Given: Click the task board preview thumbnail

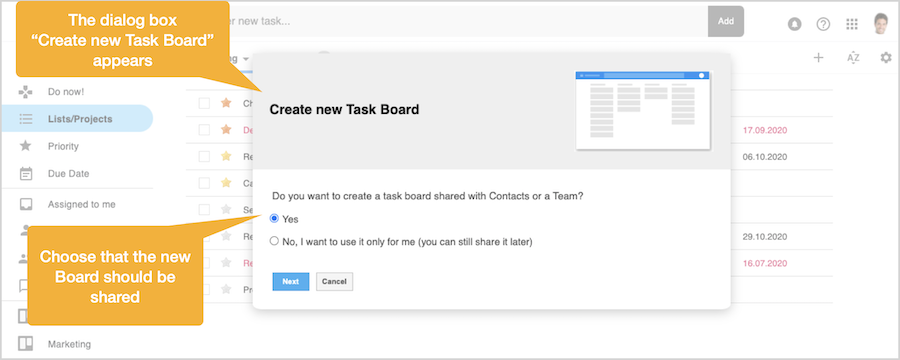Looking at the screenshot, I should click(x=643, y=110).
